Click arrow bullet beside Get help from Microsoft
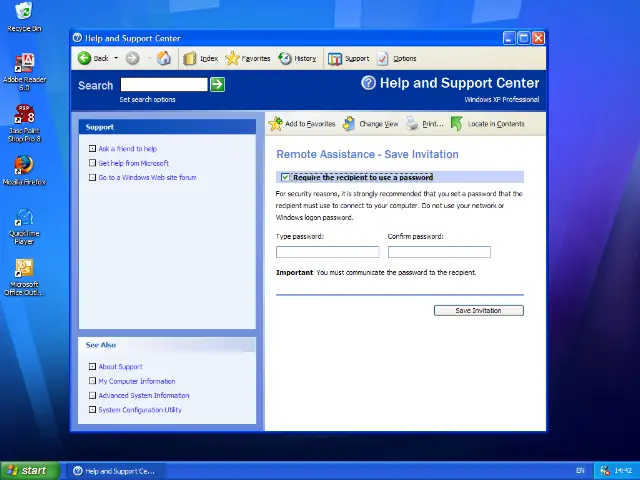The width and height of the screenshot is (640, 480). coord(92,163)
